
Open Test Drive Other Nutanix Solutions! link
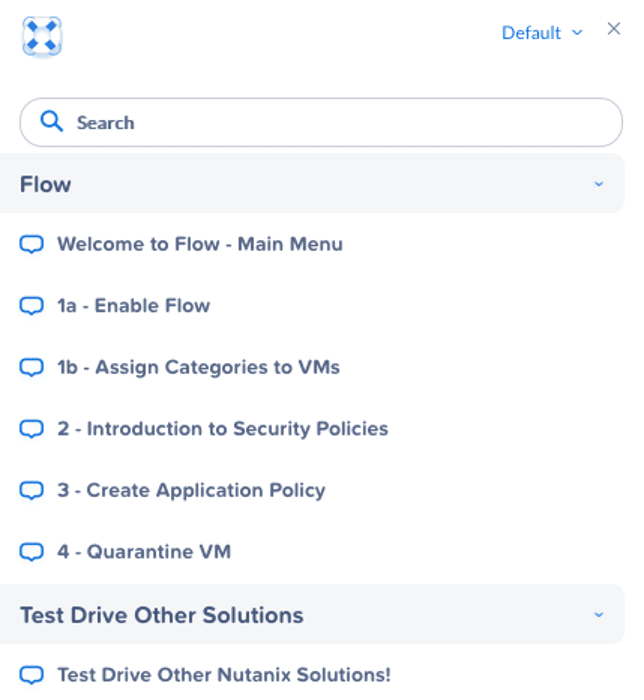pos(224,675)
